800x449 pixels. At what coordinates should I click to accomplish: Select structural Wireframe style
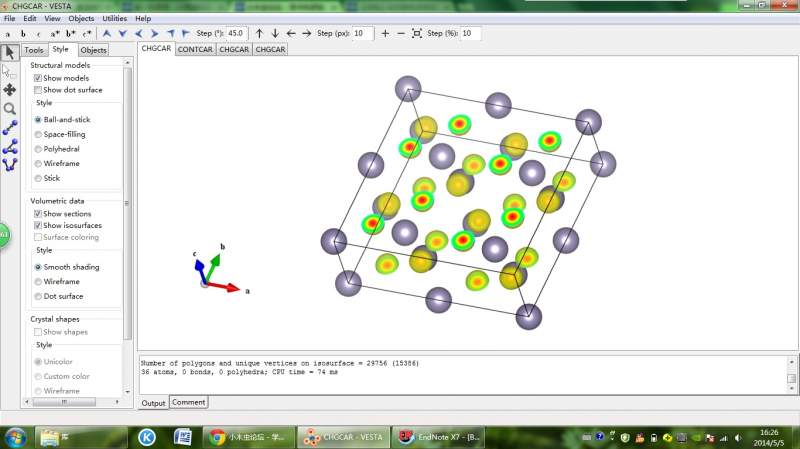coord(38,164)
